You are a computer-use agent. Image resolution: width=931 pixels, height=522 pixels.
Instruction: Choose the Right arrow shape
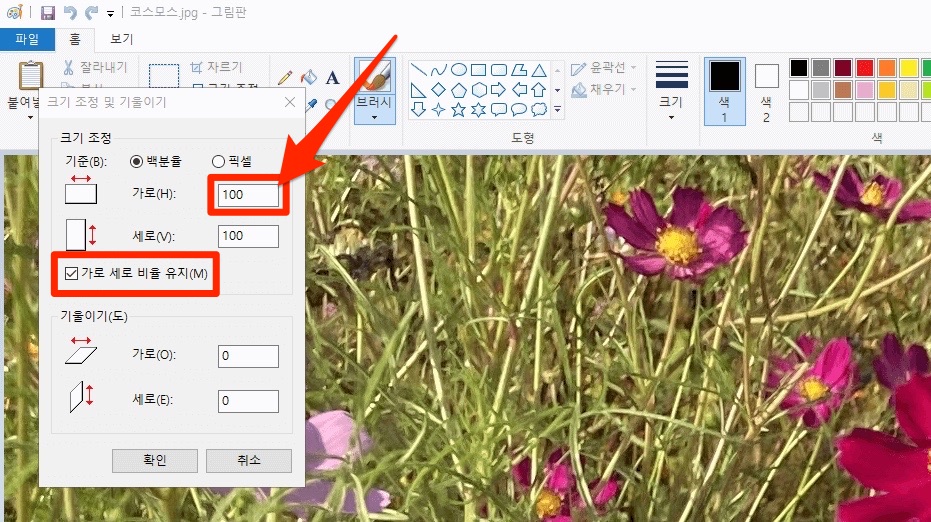tap(499, 90)
